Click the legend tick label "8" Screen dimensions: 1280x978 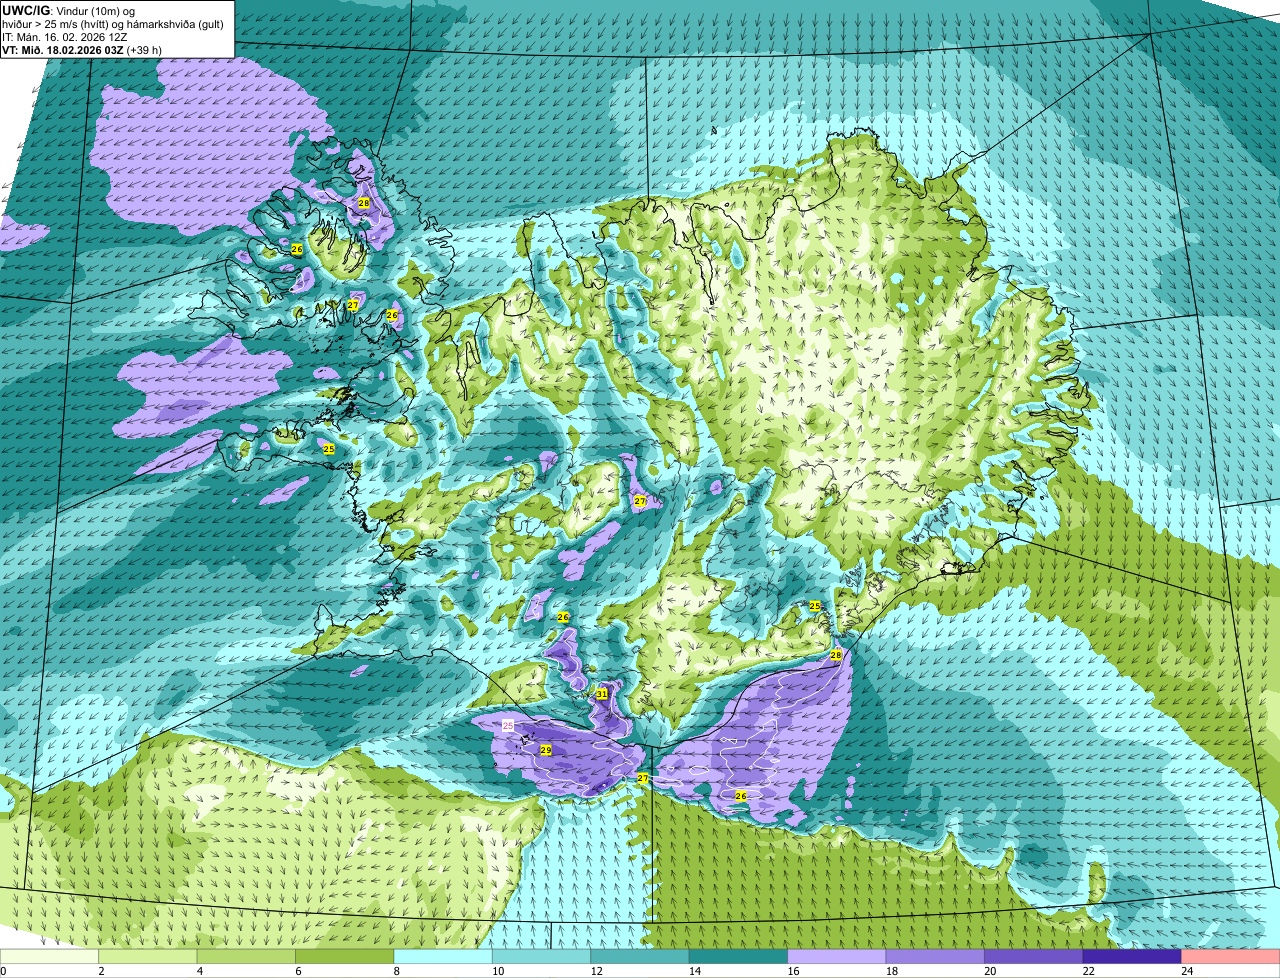(395, 970)
